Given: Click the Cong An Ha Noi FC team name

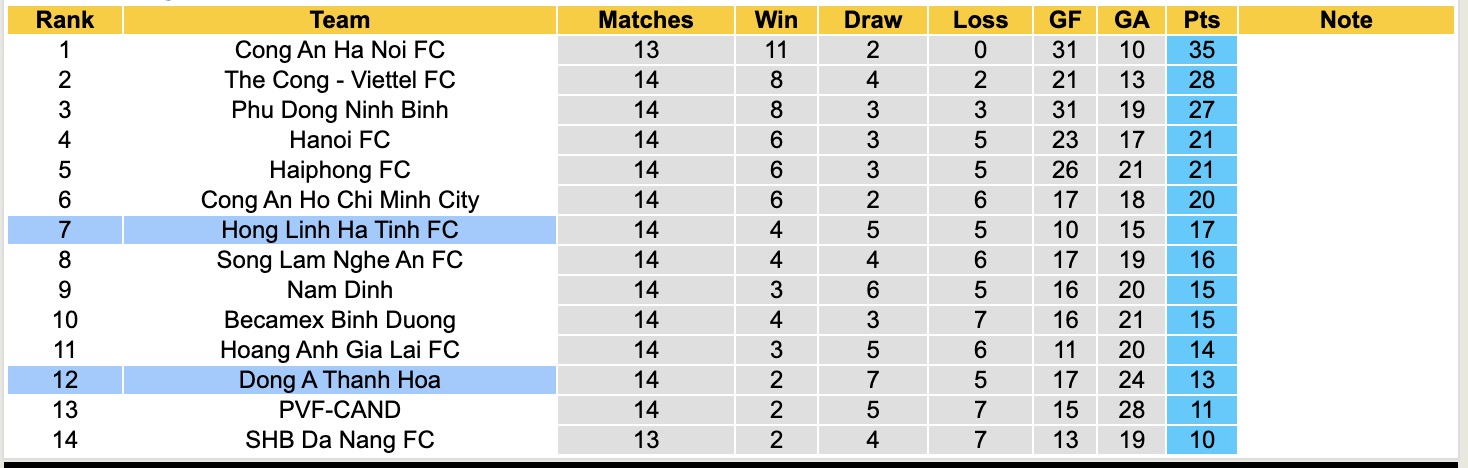Looking at the screenshot, I should [340, 50].
